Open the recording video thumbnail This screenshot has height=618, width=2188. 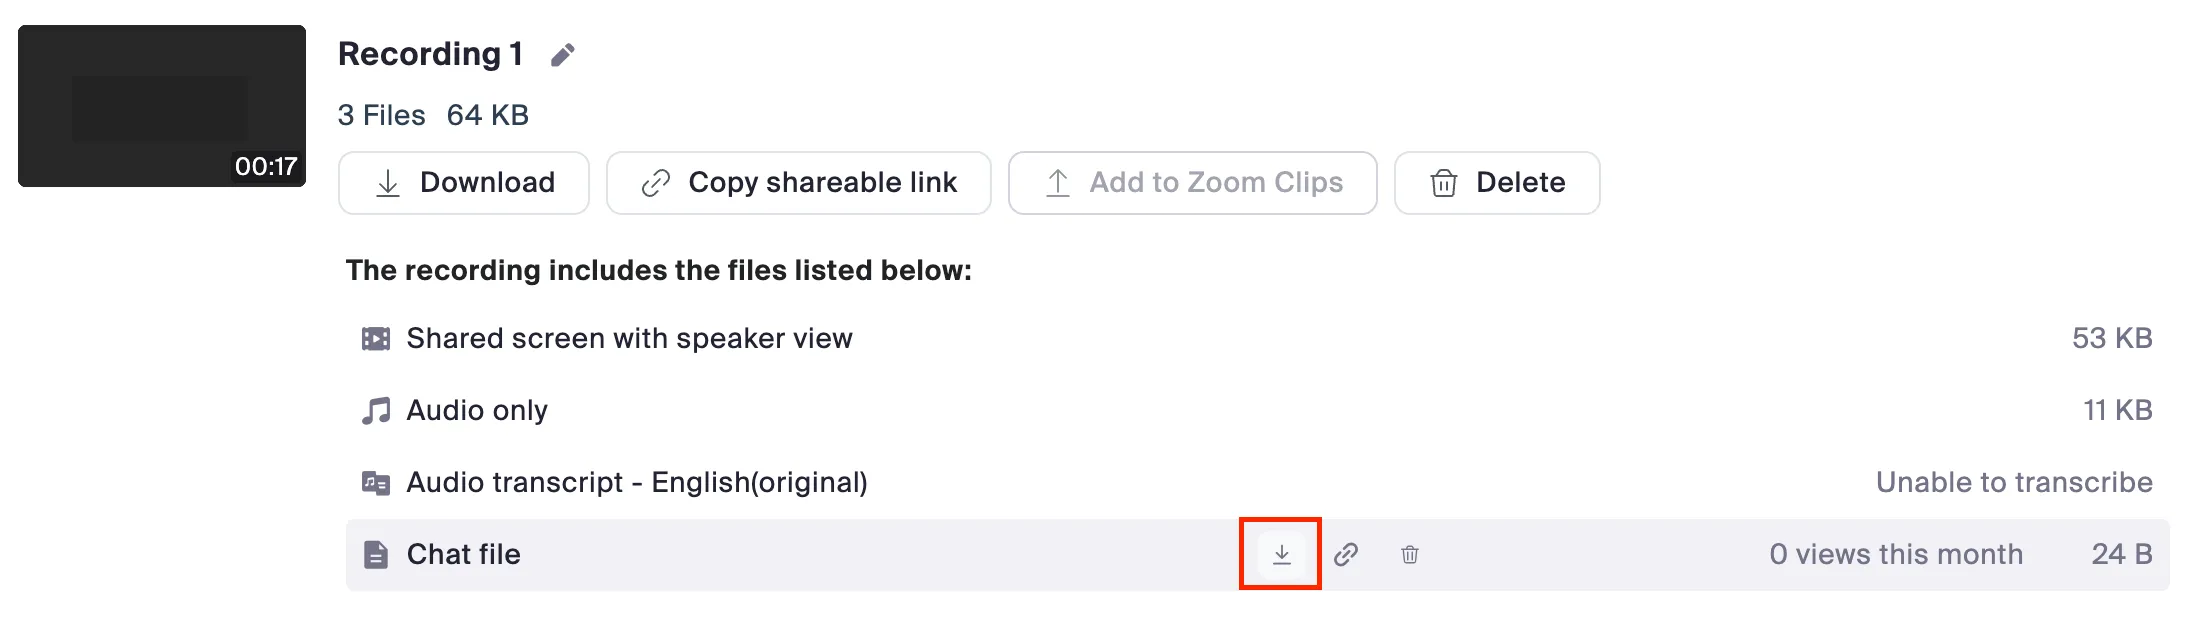click(162, 106)
